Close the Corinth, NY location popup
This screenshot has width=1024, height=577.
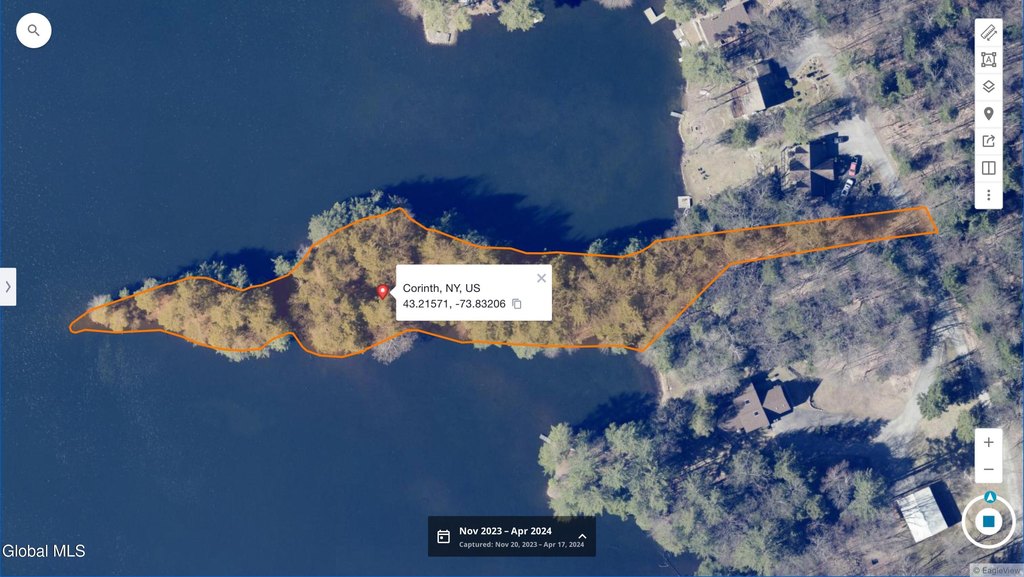click(x=541, y=278)
